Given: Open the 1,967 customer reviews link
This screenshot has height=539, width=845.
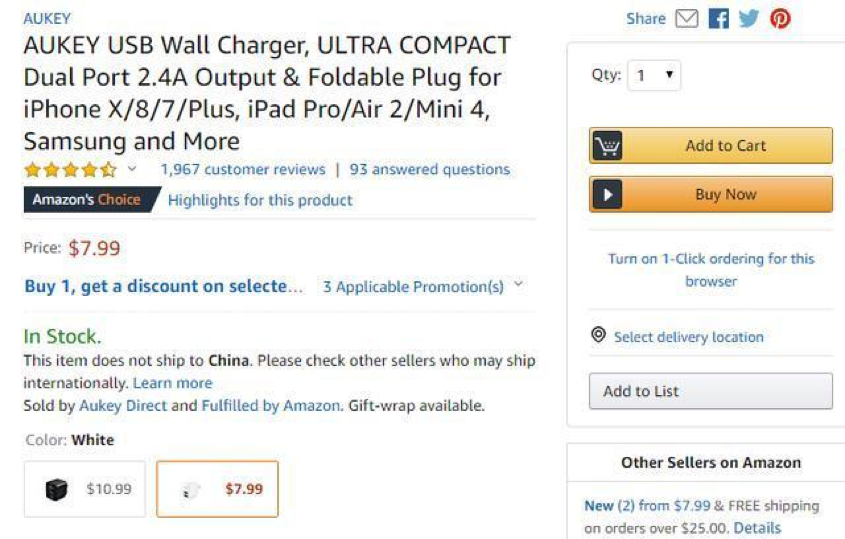Looking at the screenshot, I should tap(242, 170).
